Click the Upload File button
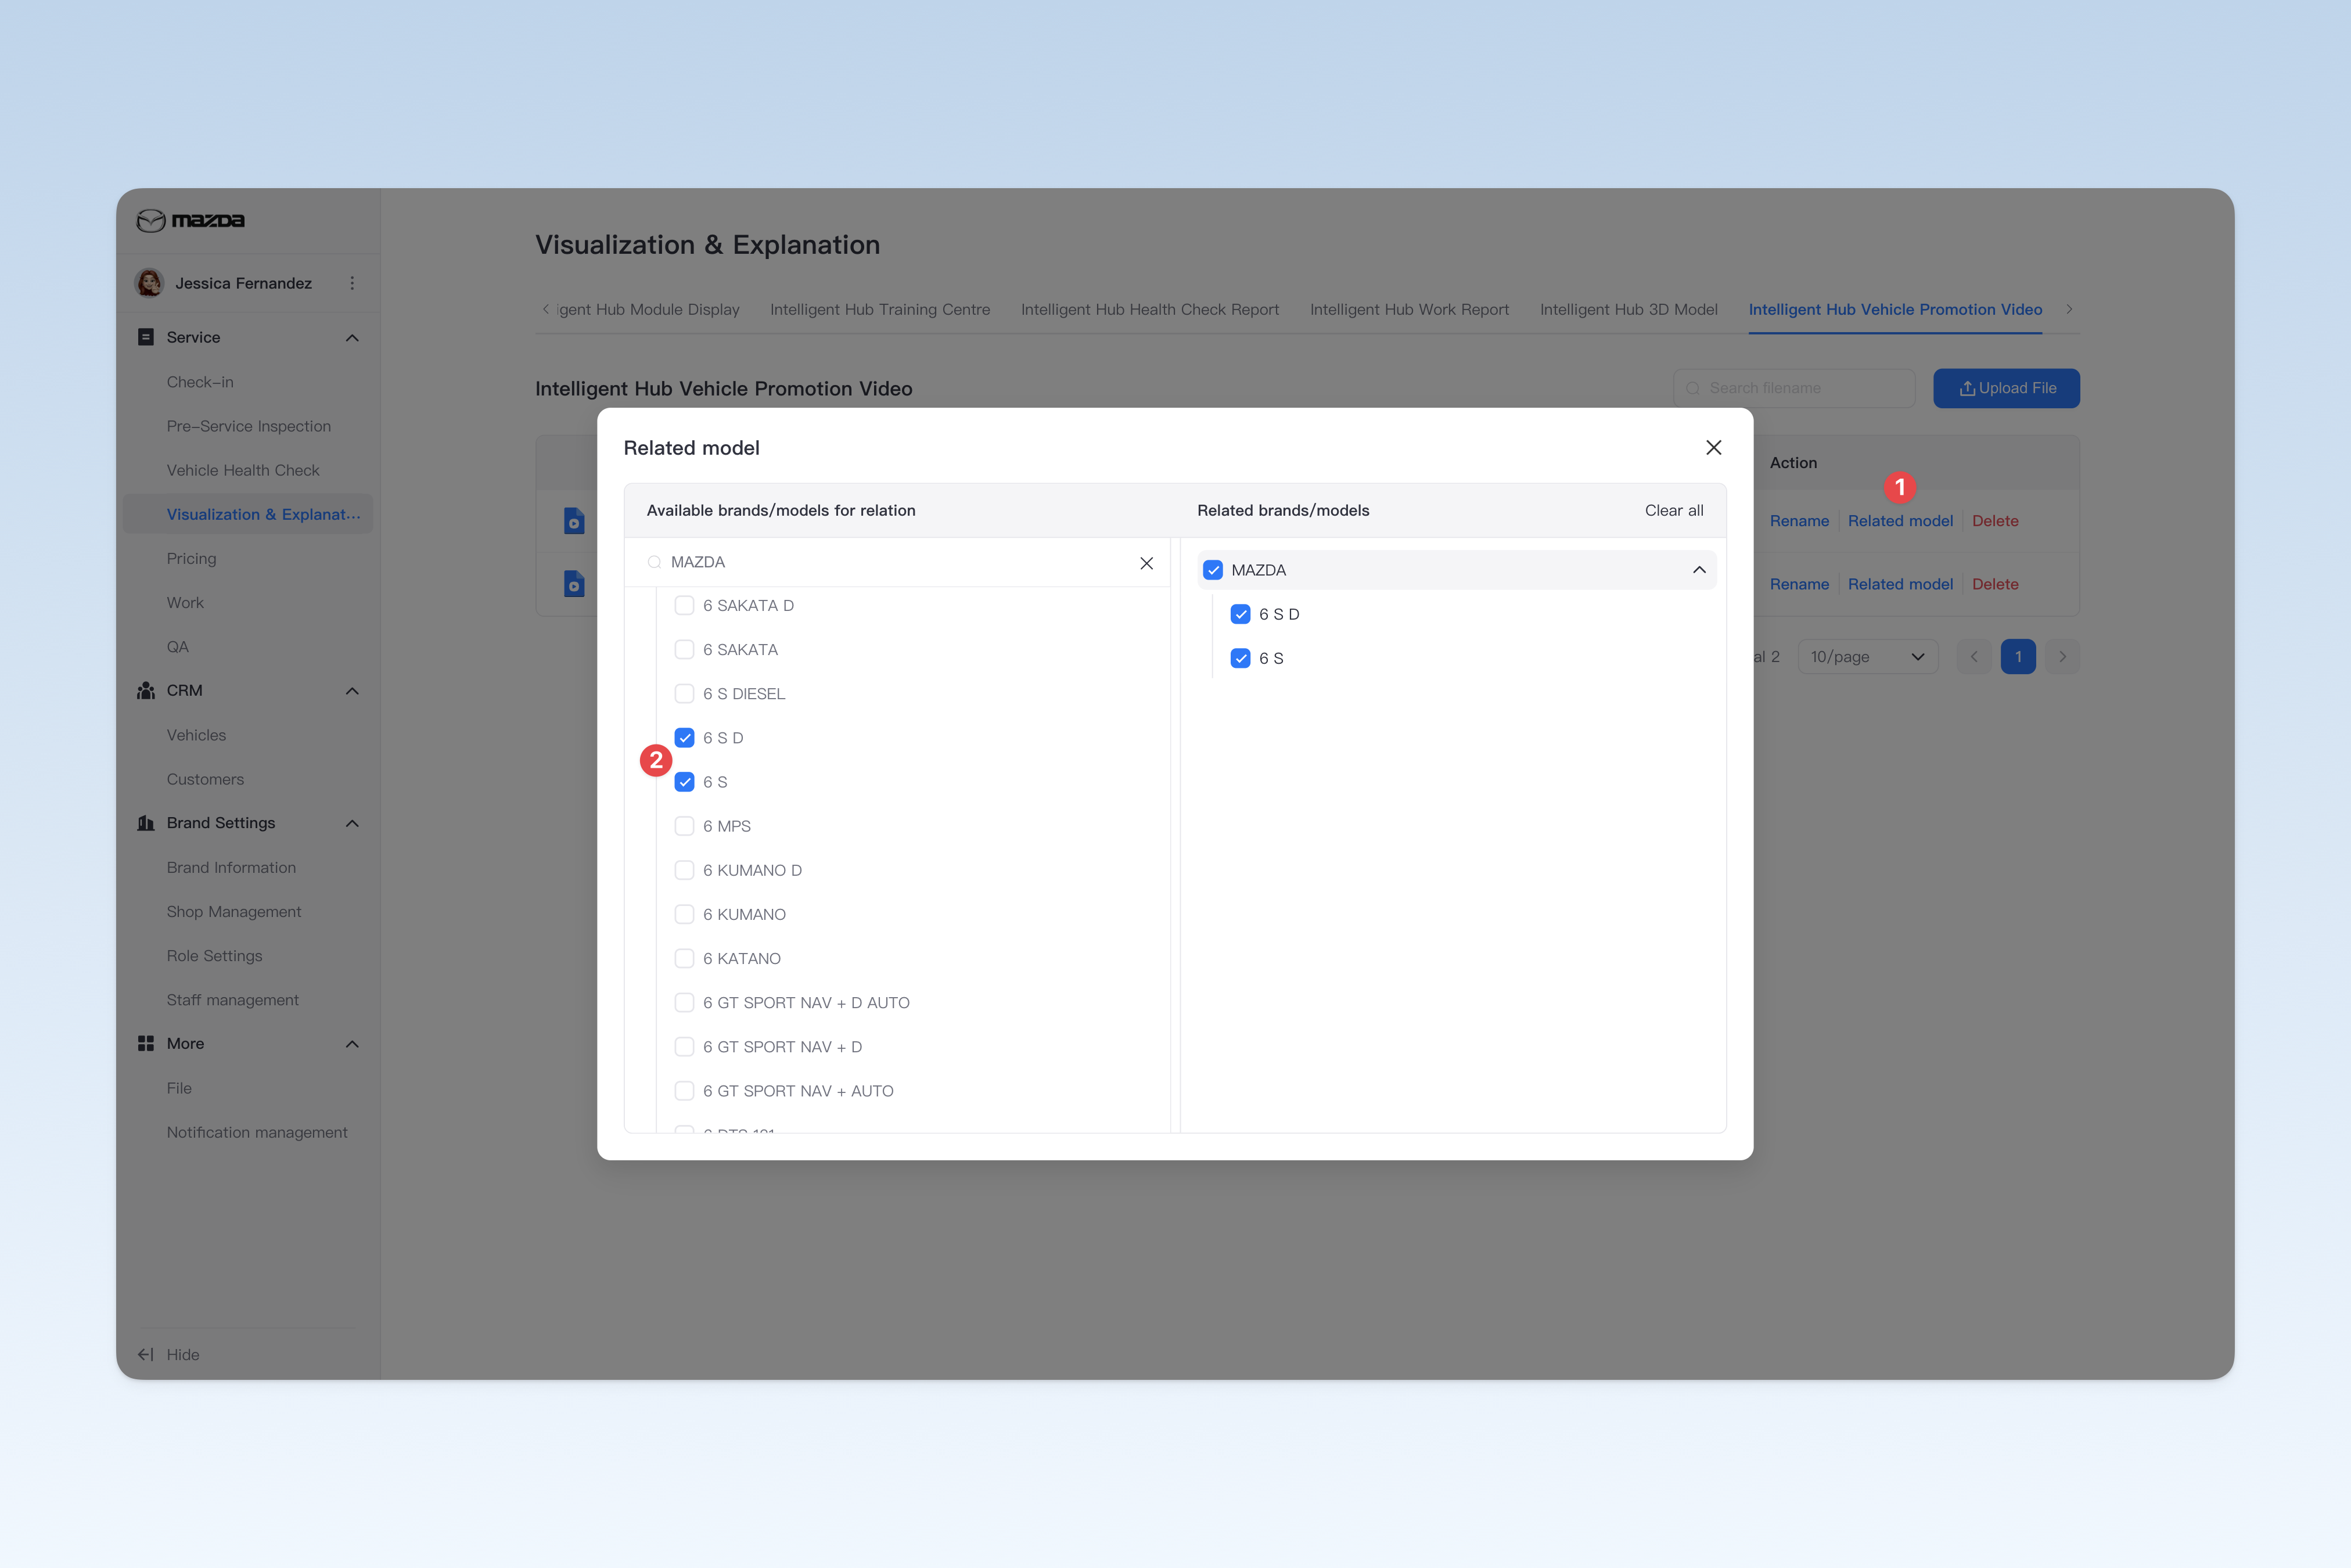Screen dimensions: 2351x1568 pos(2006,388)
